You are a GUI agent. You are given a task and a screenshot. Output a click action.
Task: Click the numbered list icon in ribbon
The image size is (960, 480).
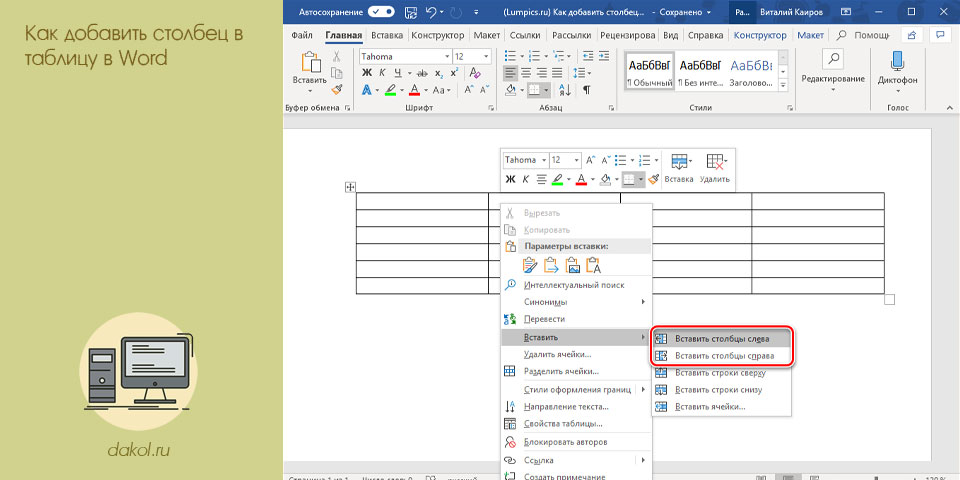[x=534, y=56]
